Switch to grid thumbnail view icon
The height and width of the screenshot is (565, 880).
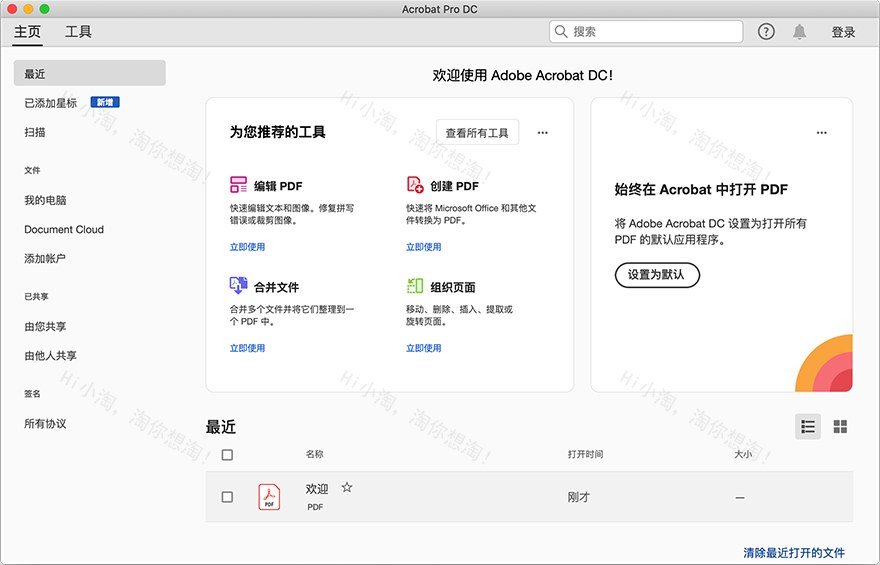click(x=840, y=426)
